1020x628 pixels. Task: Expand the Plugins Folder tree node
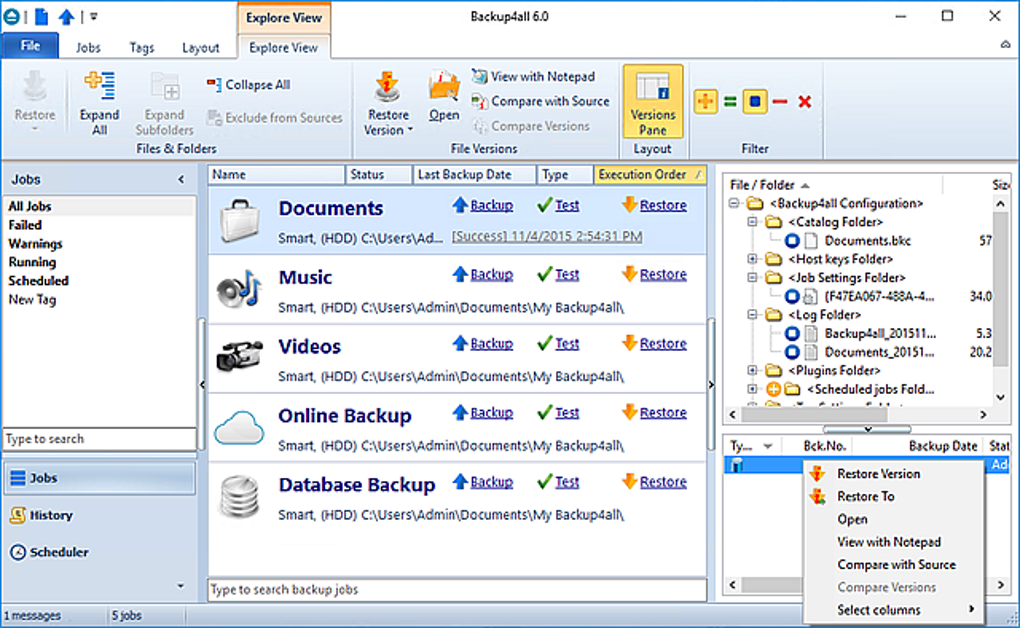(753, 370)
